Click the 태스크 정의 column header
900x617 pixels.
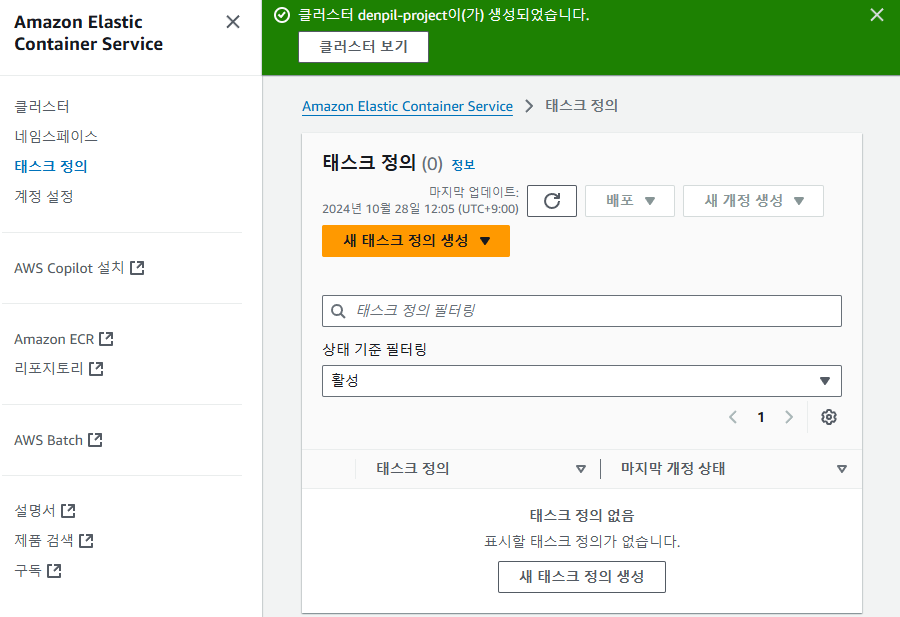point(413,469)
